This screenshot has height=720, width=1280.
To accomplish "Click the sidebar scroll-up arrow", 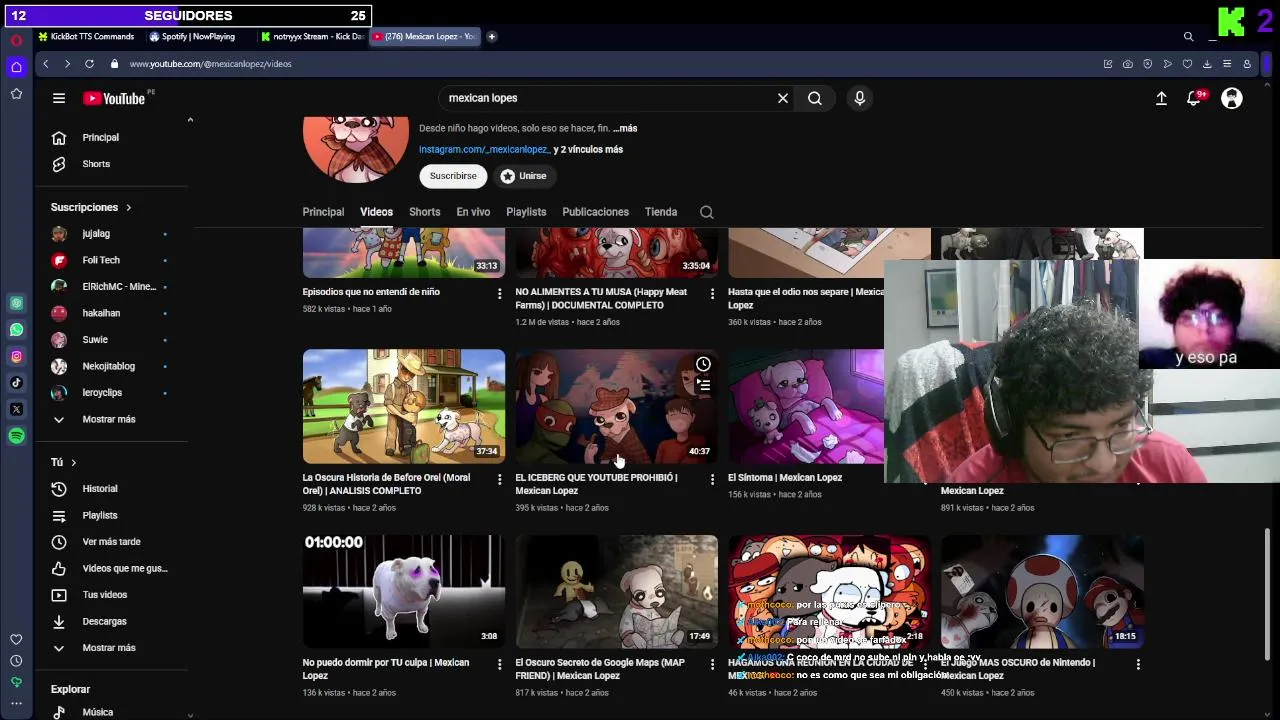I will tap(190, 120).
